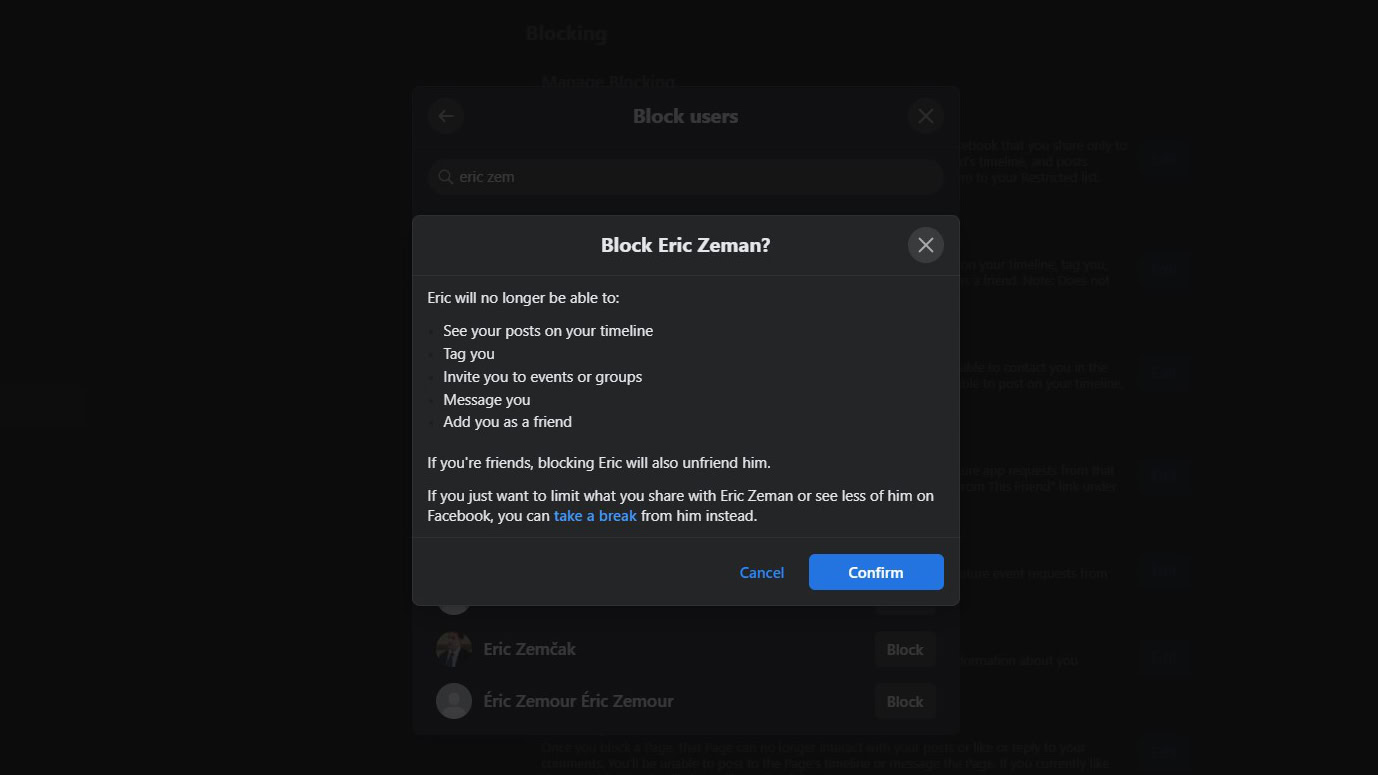Block Eric Zemčák from results
Screen dimensions: 1378x775
click(904, 649)
